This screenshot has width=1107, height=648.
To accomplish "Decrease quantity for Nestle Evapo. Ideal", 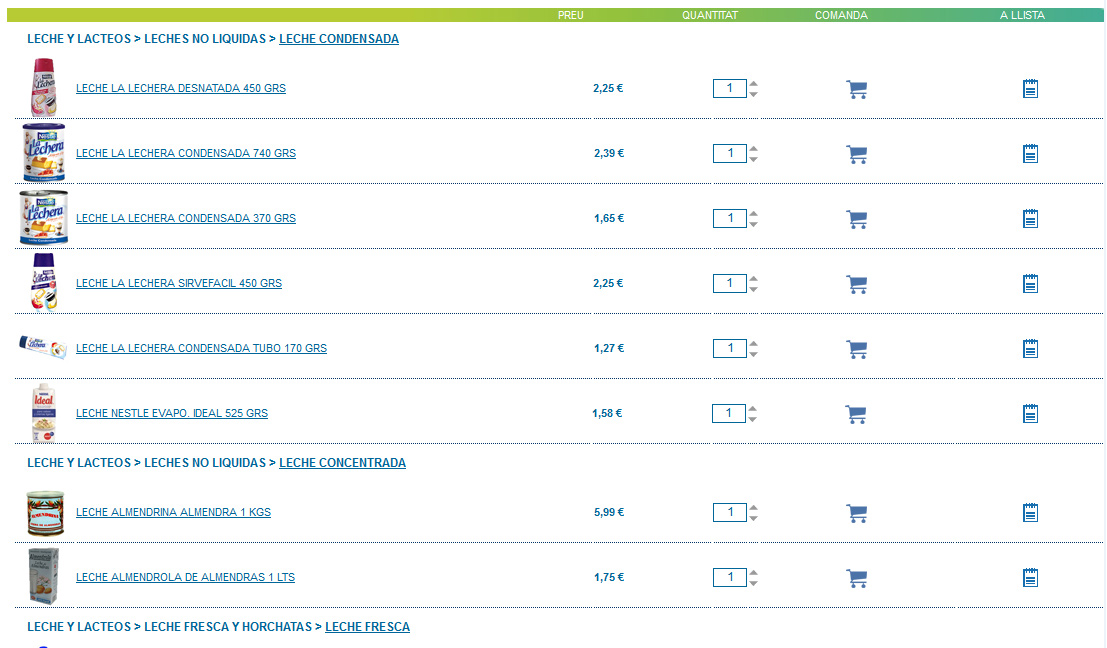I will click(x=753, y=419).
